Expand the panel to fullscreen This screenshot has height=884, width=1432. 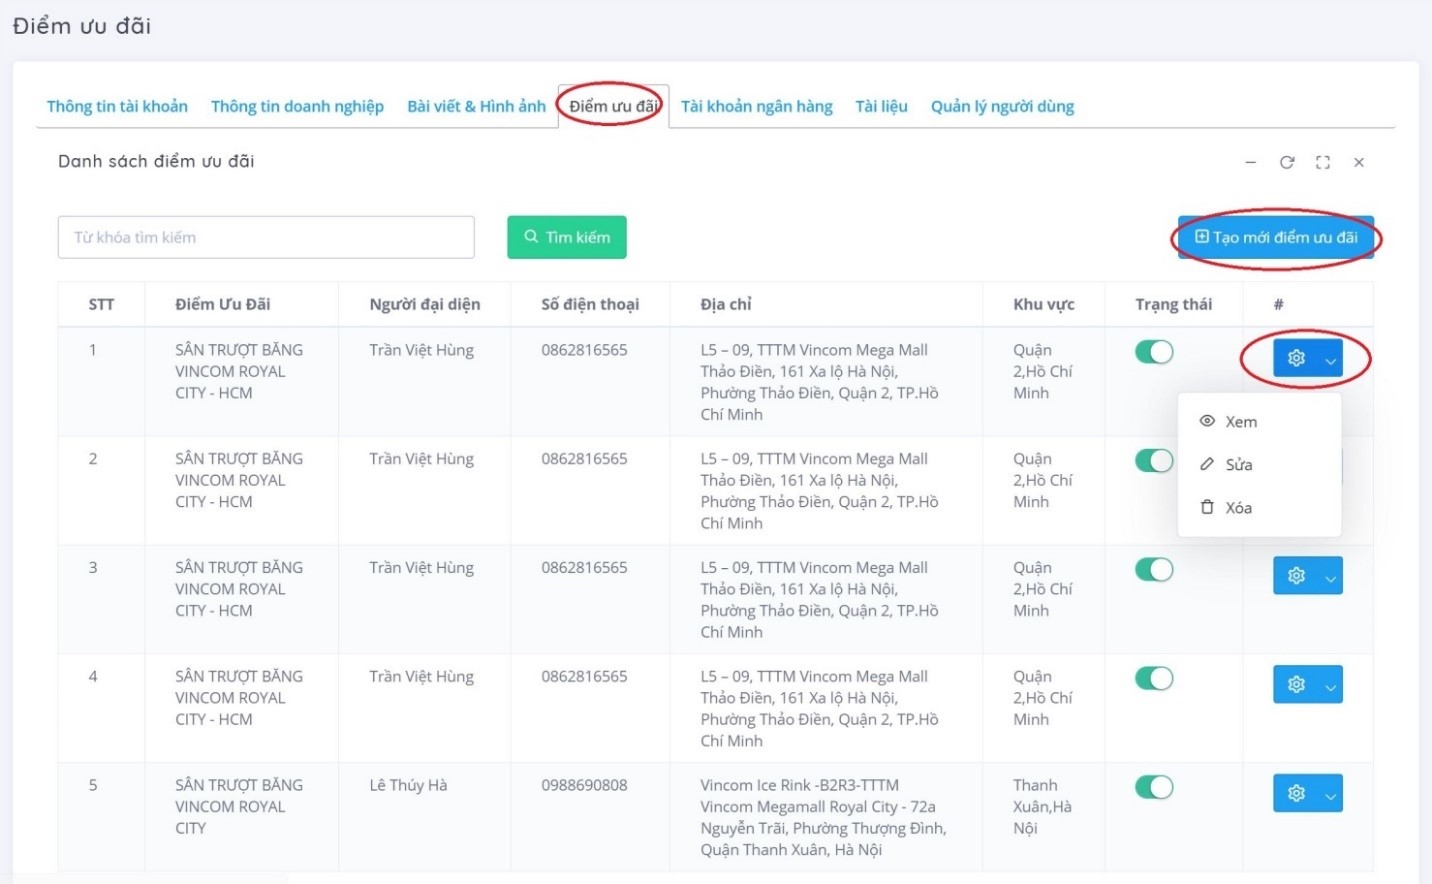(x=1323, y=162)
